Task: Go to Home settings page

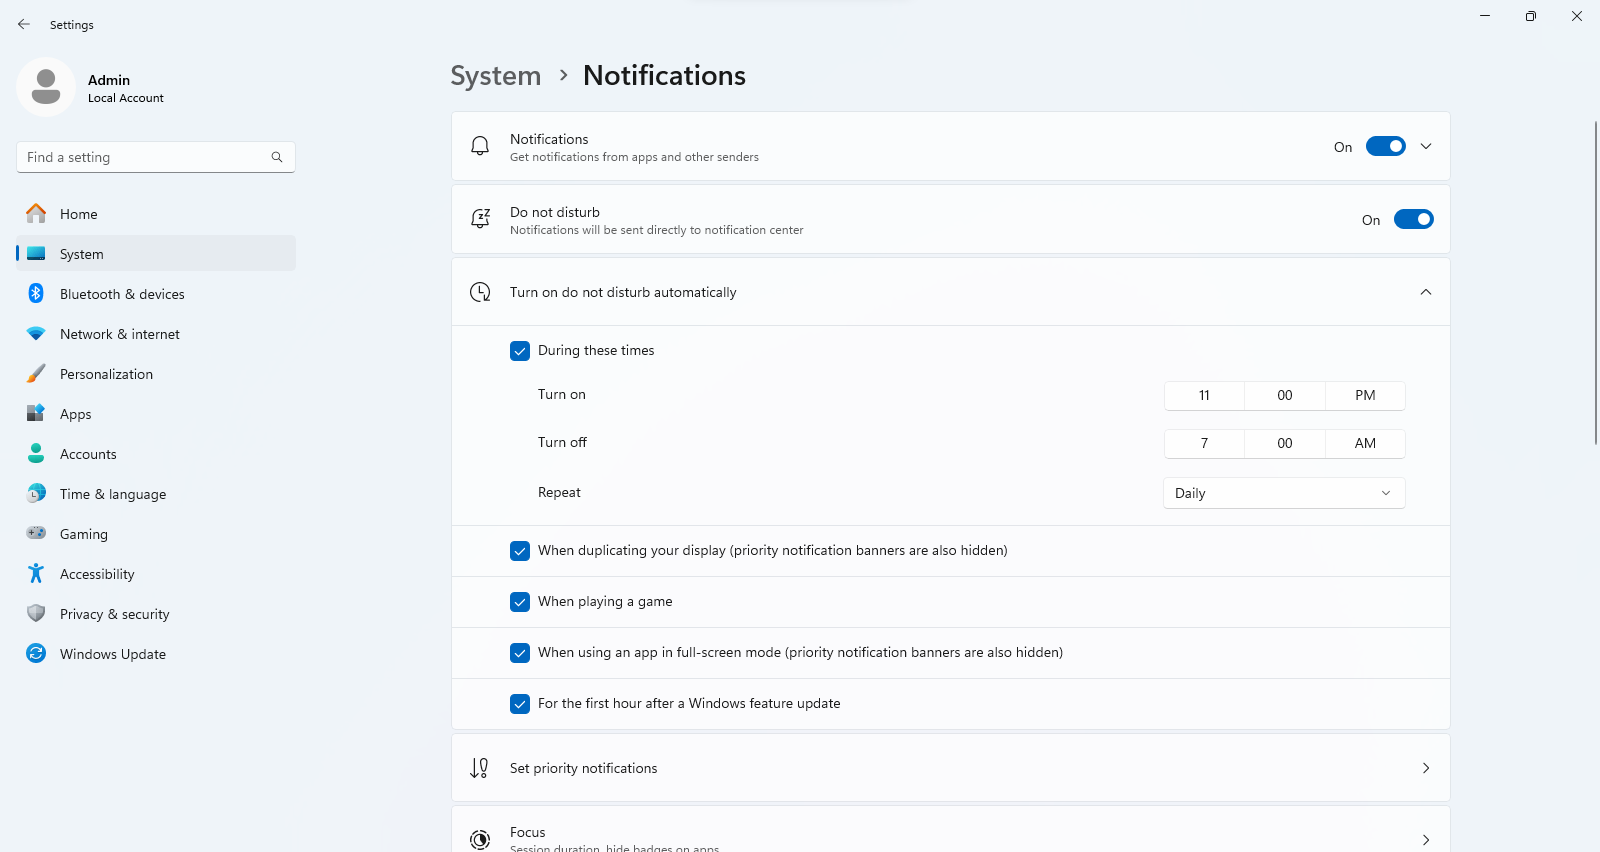Action: tap(156, 213)
